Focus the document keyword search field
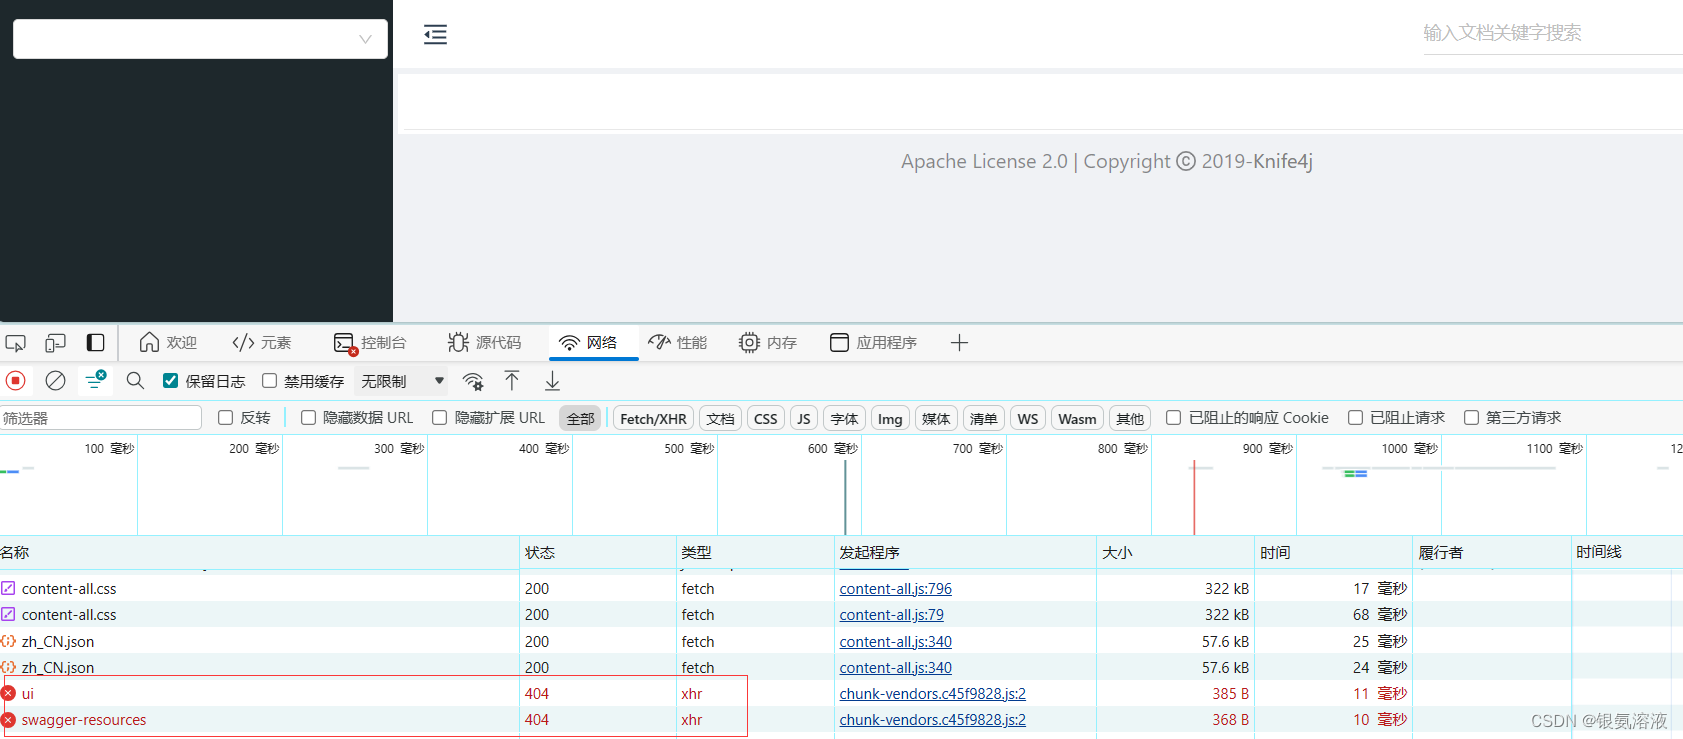 coord(1553,33)
